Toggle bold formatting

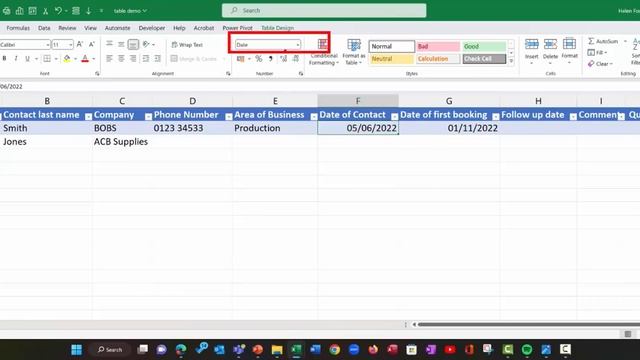pos(4,59)
